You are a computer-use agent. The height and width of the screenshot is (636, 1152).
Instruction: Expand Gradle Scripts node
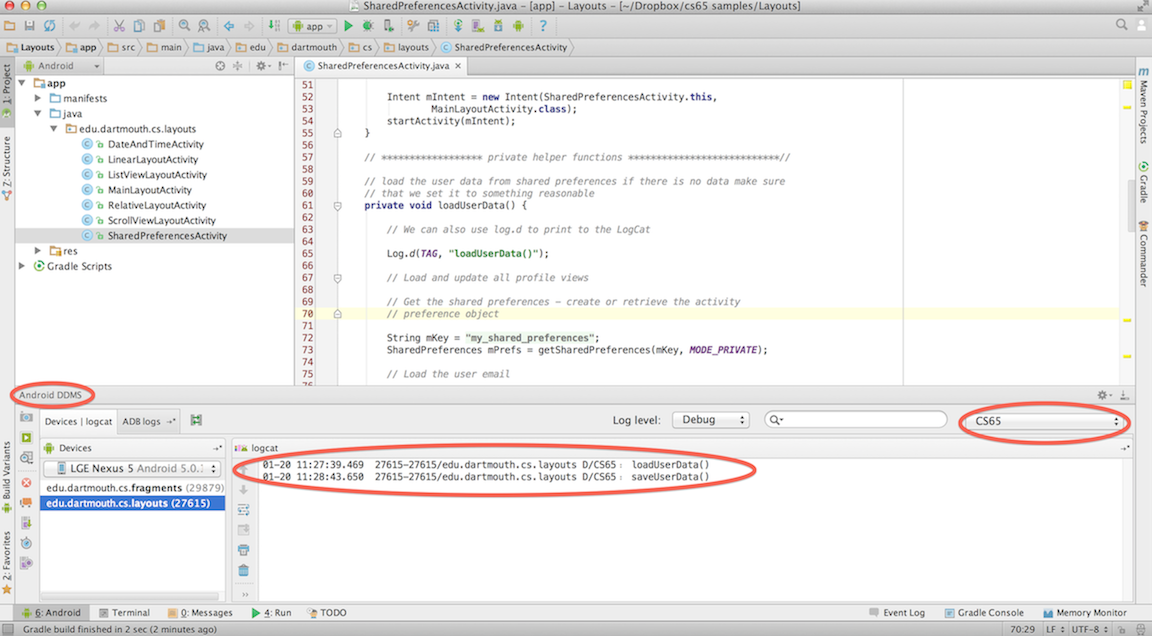tap(23, 266)
